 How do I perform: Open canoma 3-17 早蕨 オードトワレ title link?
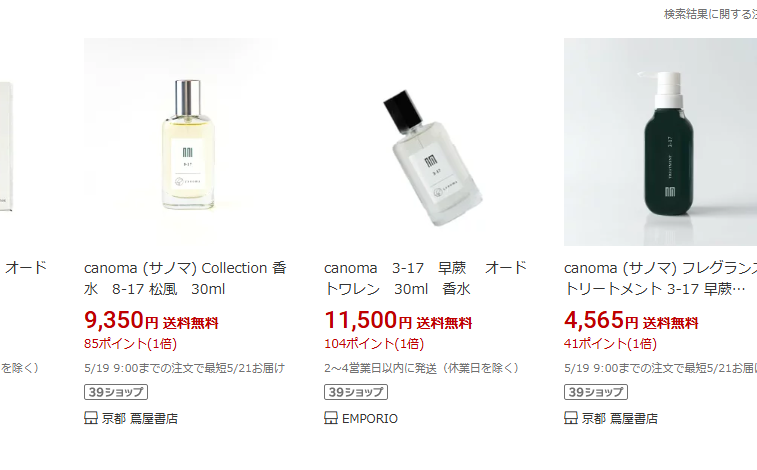coord(425,278)
